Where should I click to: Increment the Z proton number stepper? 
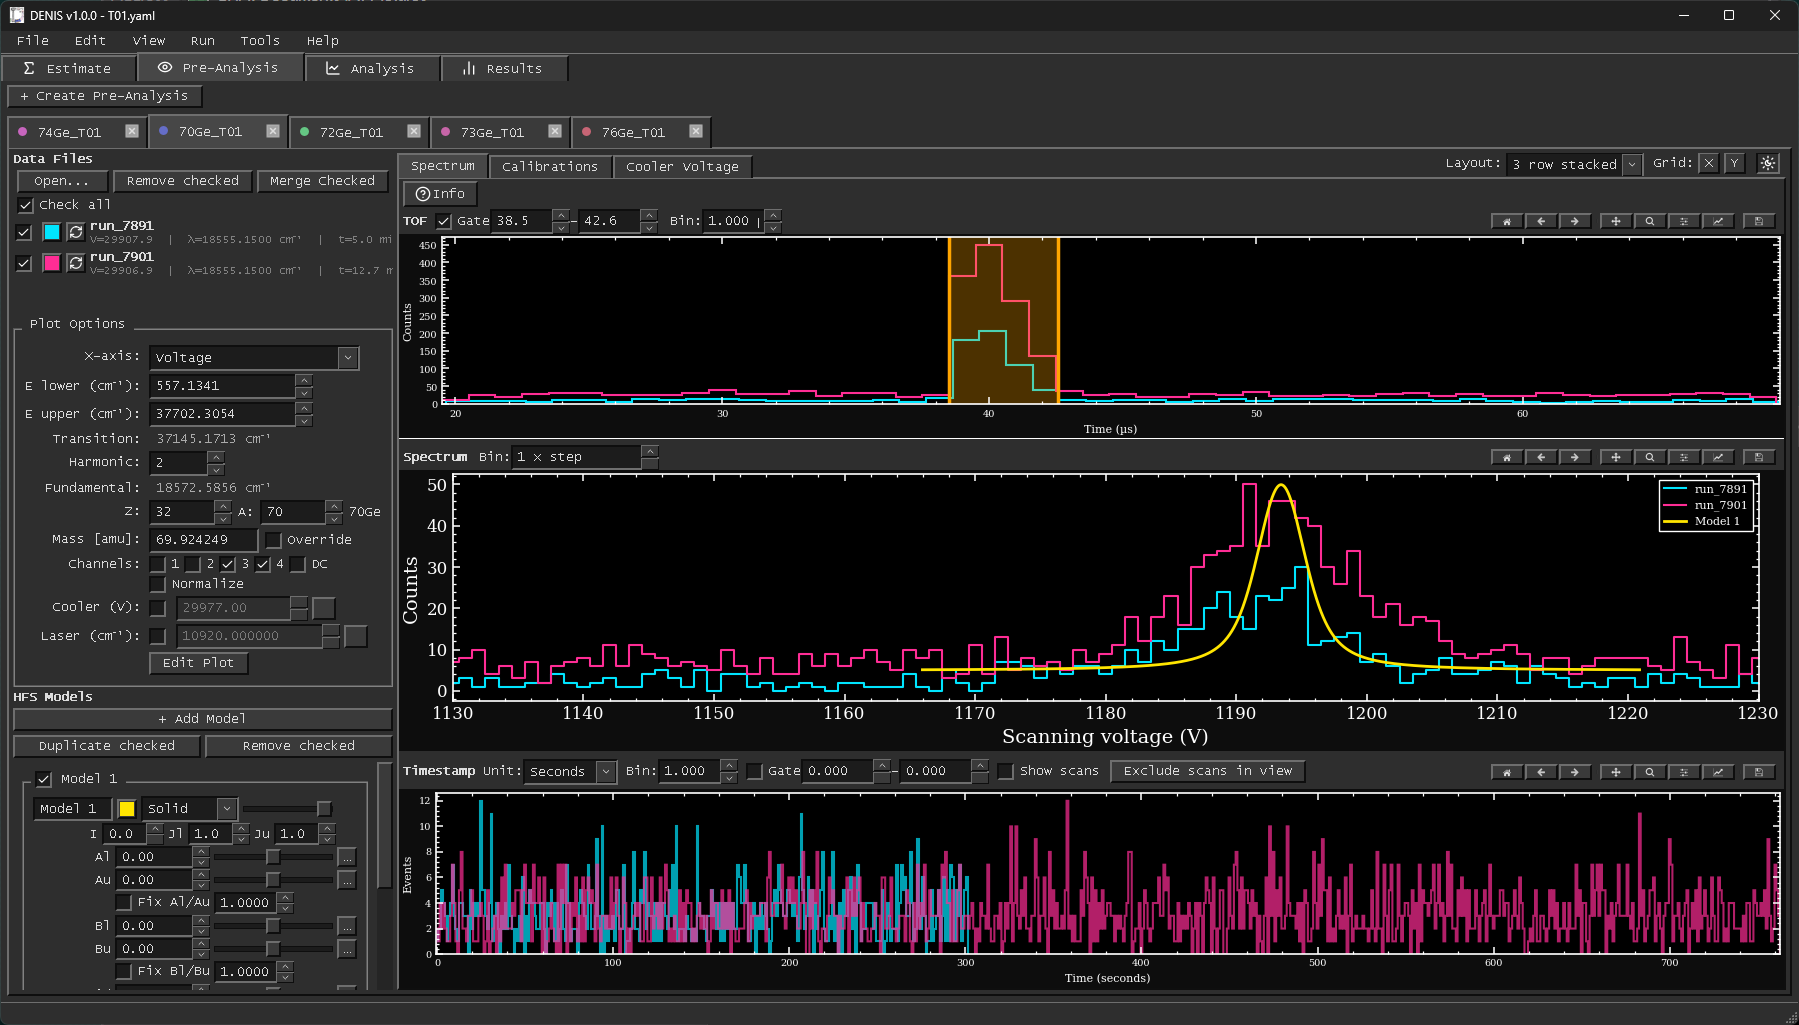coord(222,506)
